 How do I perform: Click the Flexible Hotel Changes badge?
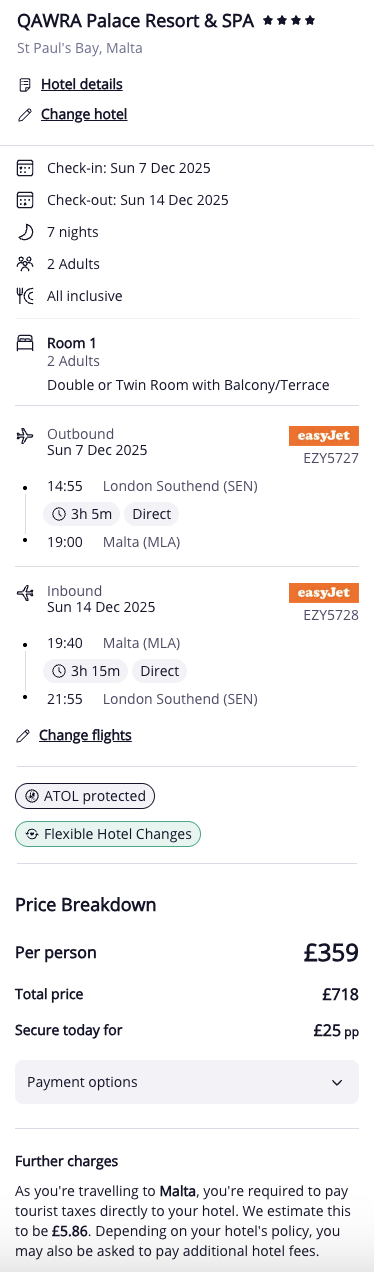108,834
